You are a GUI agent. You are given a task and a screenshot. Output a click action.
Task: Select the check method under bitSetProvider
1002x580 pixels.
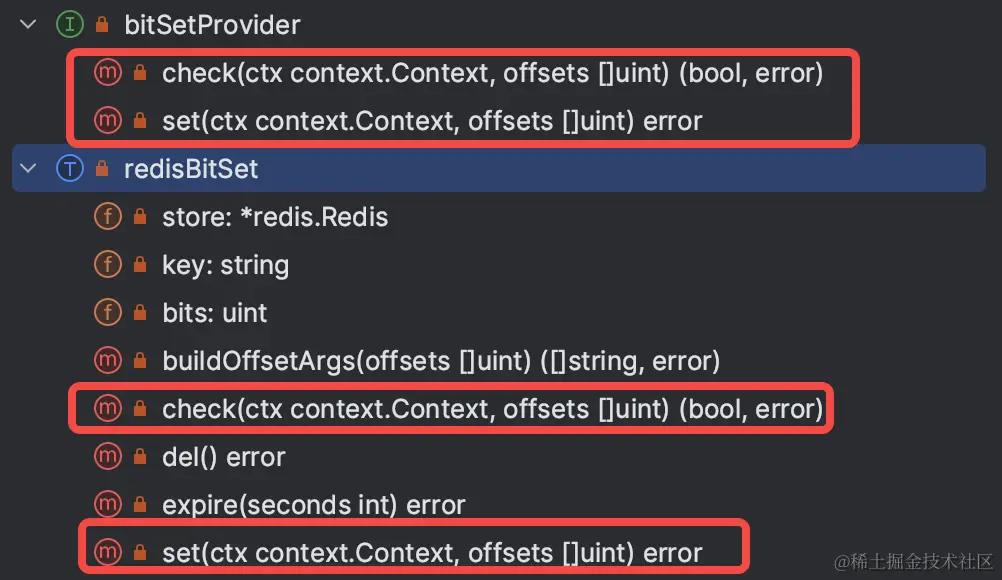click(x=492, y=73)
